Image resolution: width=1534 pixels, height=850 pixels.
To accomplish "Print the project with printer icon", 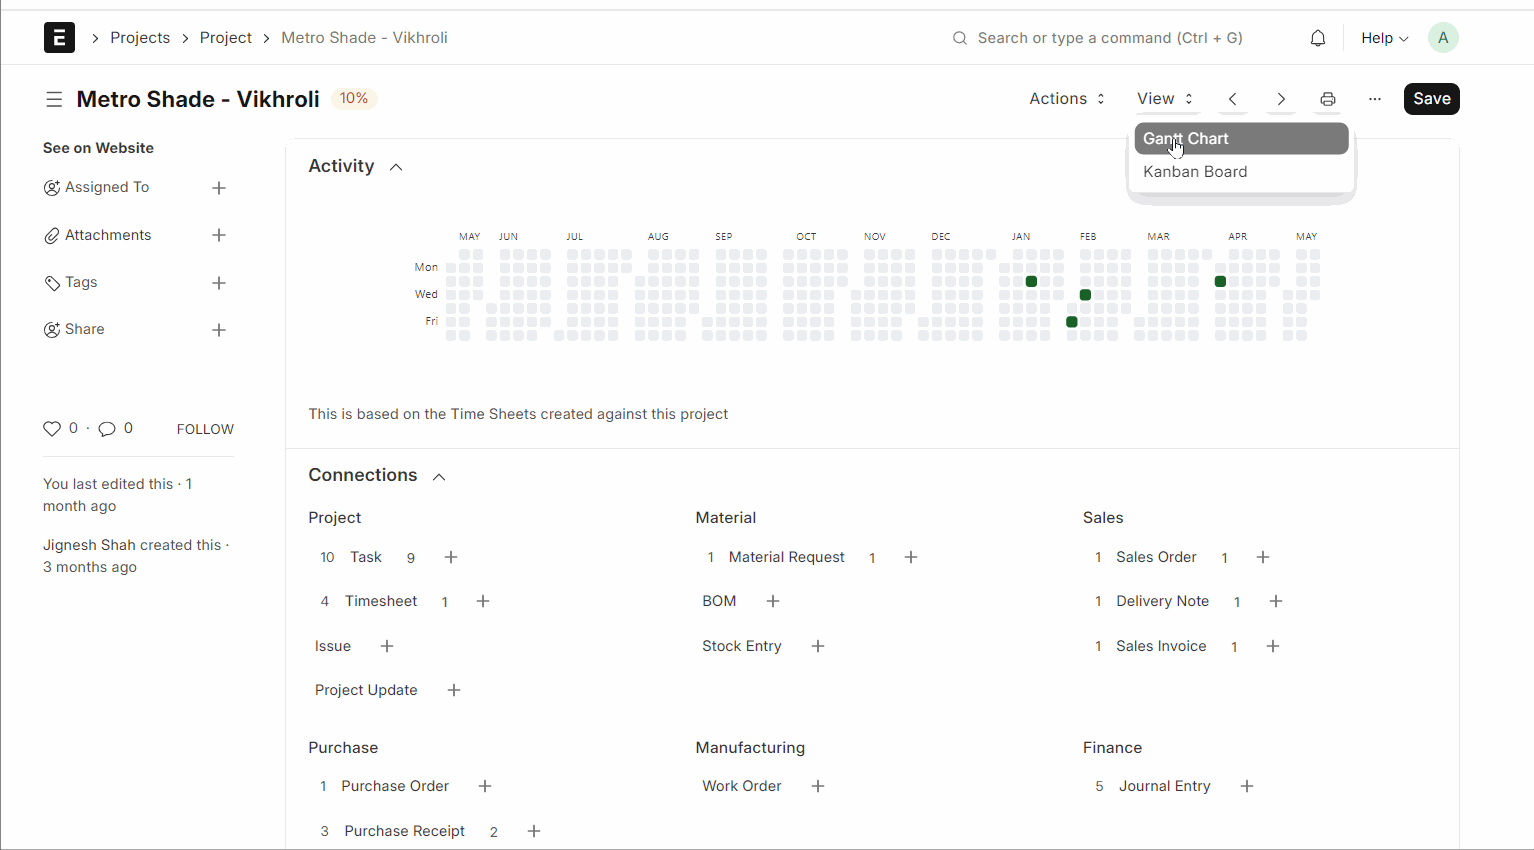I will coord(1328,99).
